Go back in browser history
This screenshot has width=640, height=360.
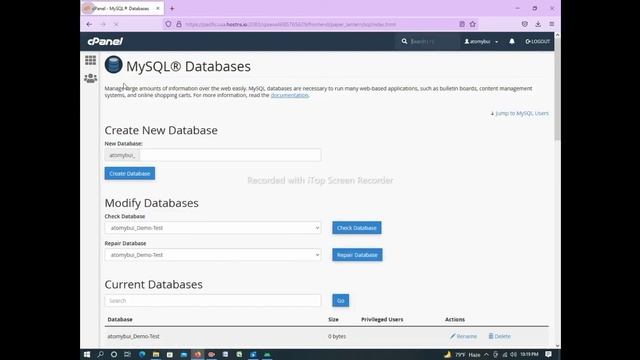pyautogui.click(x=89, y=24)
